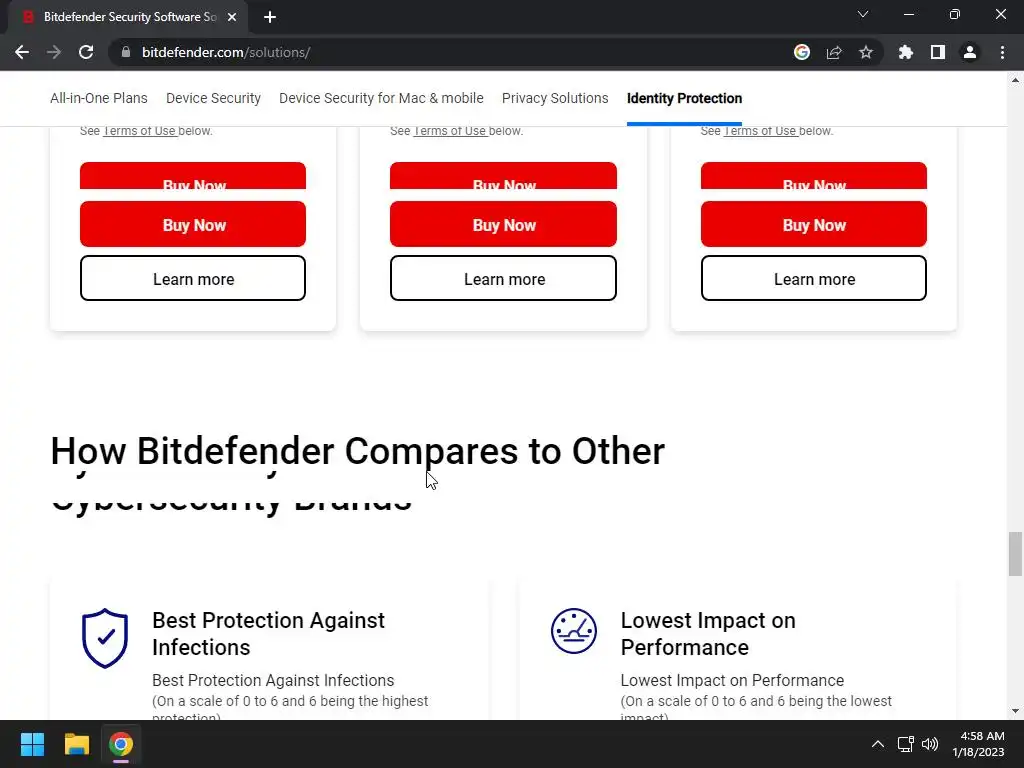Open Terms of Use link in first card
This screenshot has height=768, width=1024.
click(139, 131)
